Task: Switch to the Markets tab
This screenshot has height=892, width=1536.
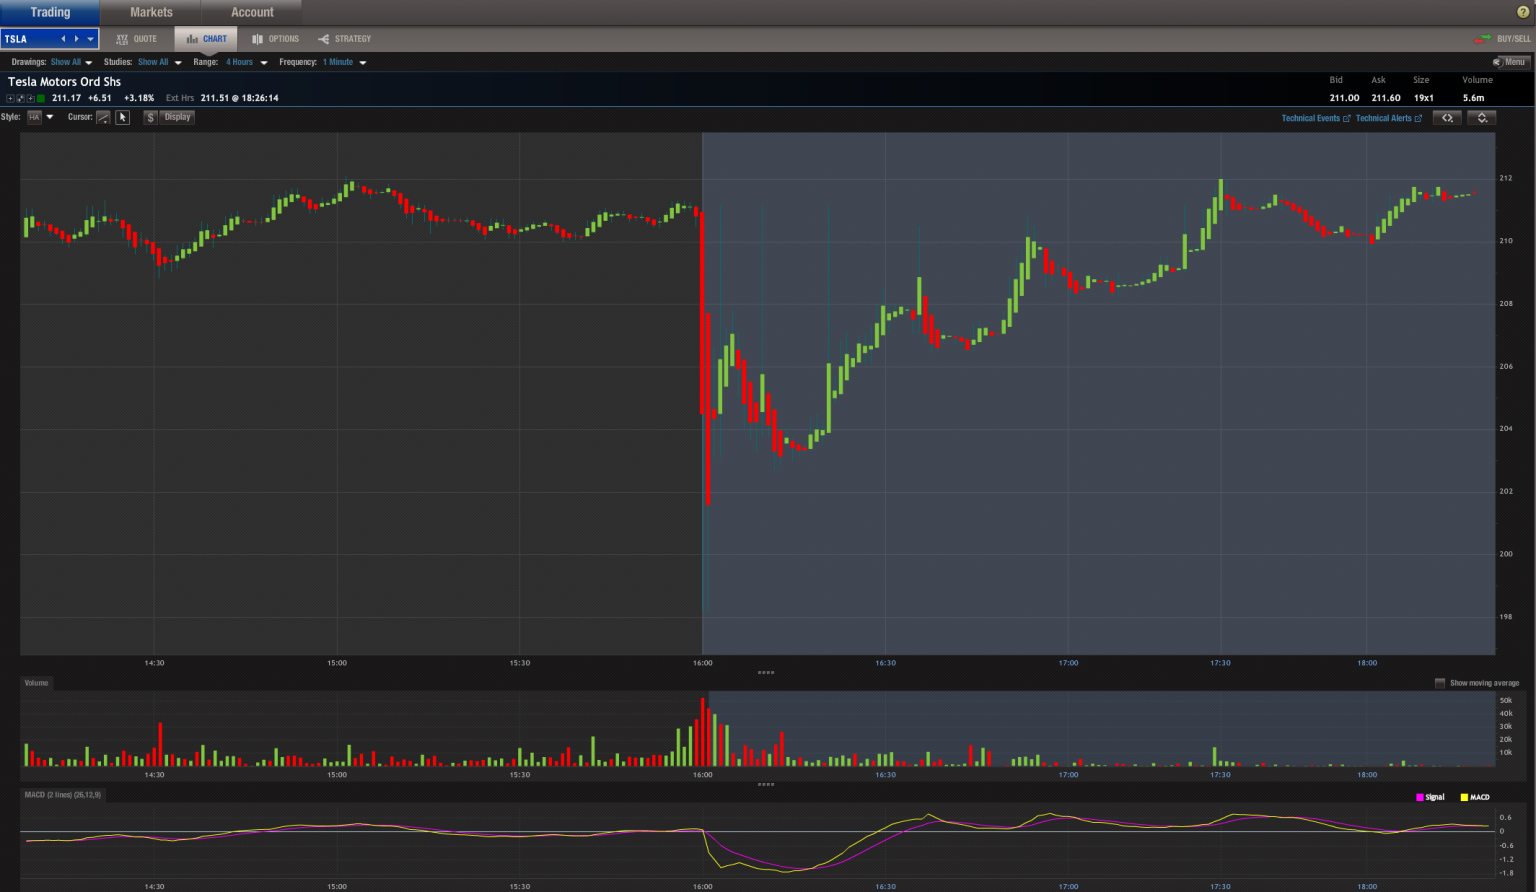Action: point(151,12)
